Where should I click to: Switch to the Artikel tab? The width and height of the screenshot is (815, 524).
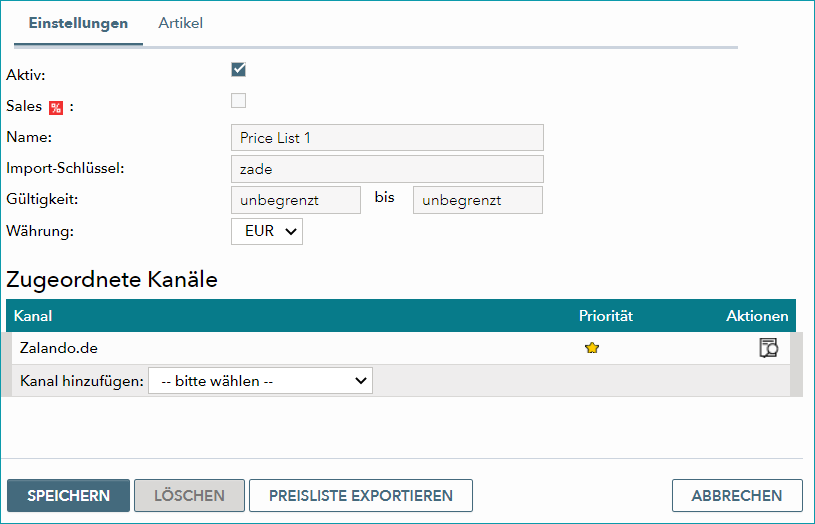(180, 23)
